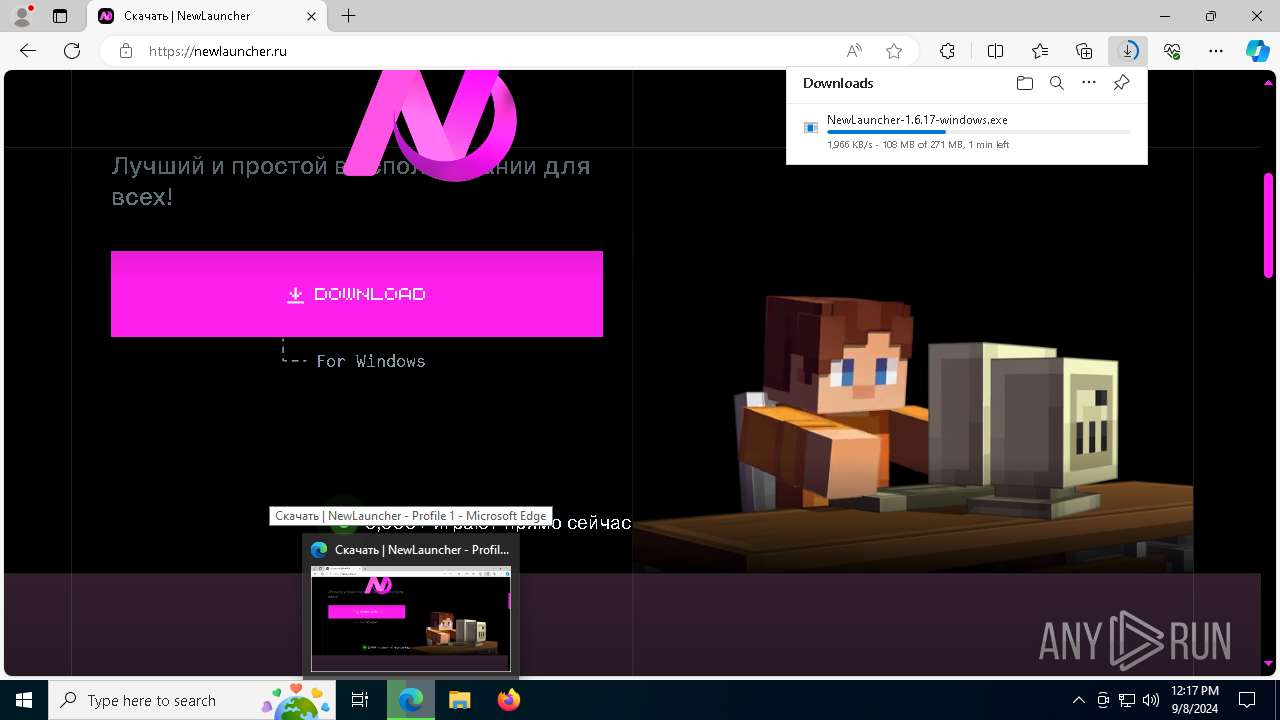Click the Type here to search box
The height and width of the screenshot is (720, 1280).
pos(194,700)
